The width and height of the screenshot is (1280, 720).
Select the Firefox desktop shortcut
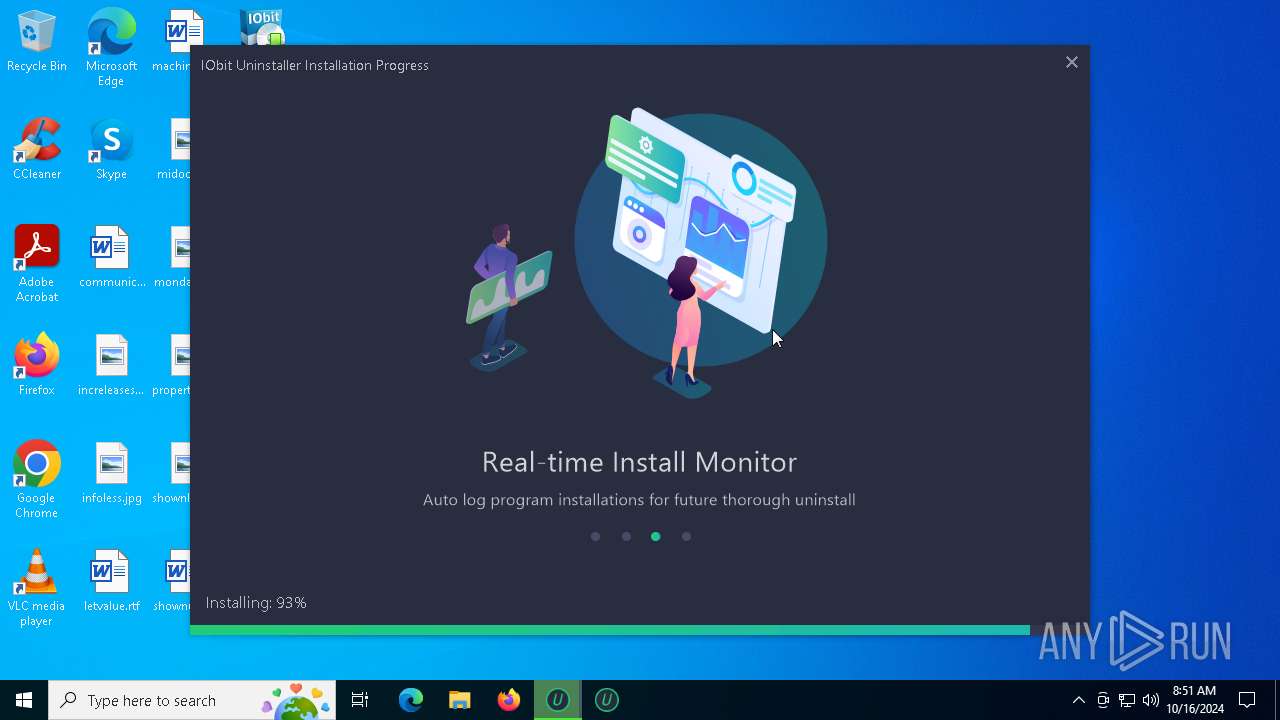[37, 366]
